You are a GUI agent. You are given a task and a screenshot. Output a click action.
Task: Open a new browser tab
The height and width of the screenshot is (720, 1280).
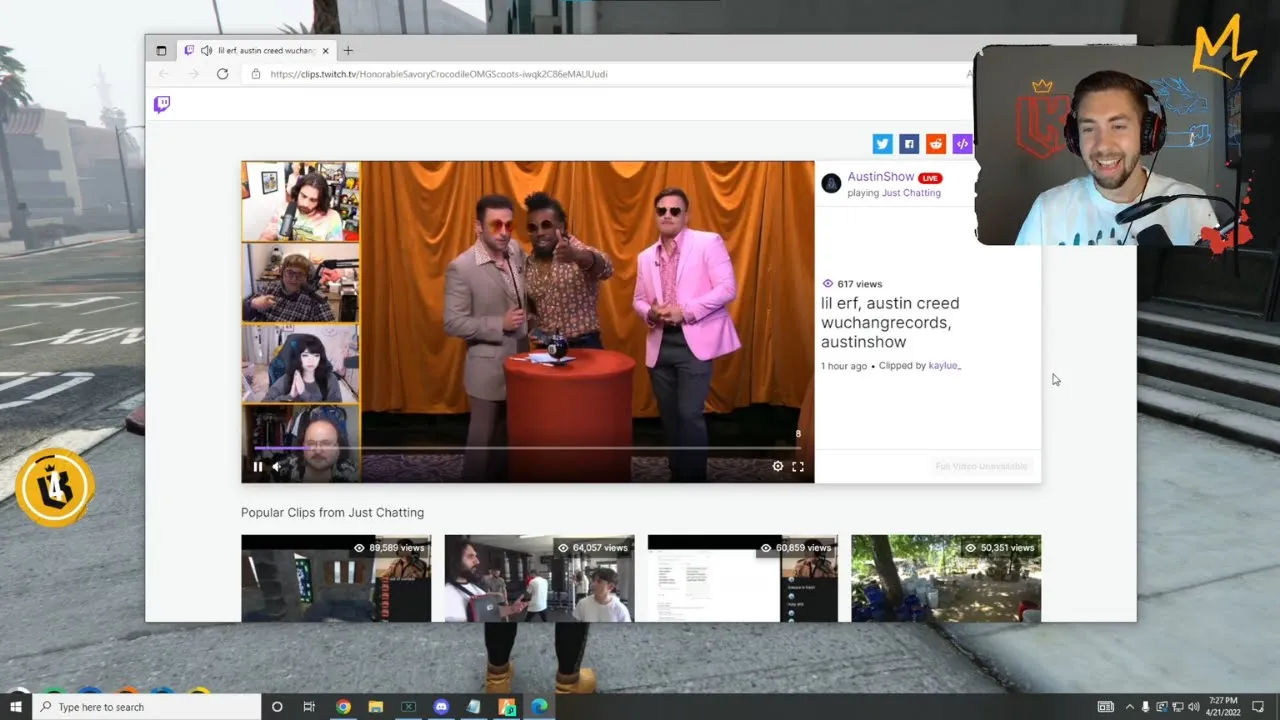coord(348,50)
